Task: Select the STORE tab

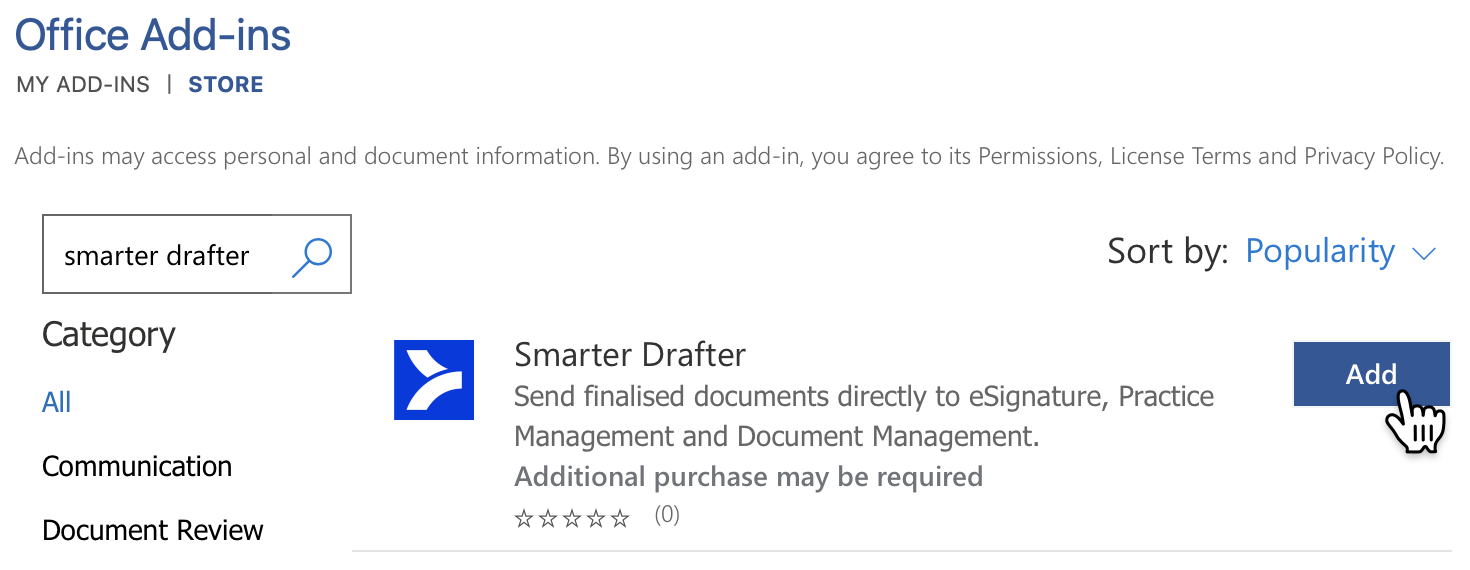Action: click(x=226, y=85)
